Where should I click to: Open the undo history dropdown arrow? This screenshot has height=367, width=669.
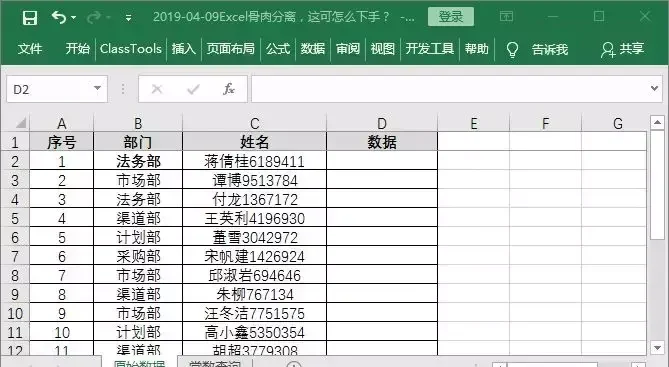pos(73,17)
